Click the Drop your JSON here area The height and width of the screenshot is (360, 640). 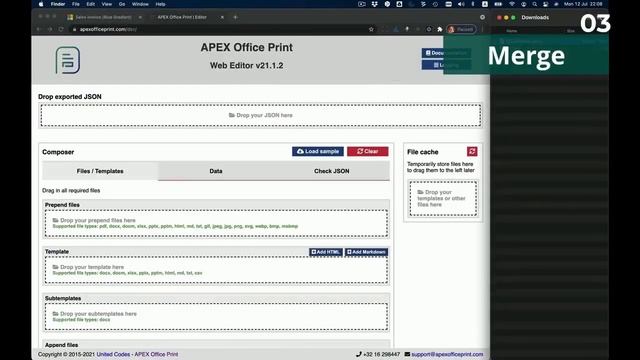point(260,115)
